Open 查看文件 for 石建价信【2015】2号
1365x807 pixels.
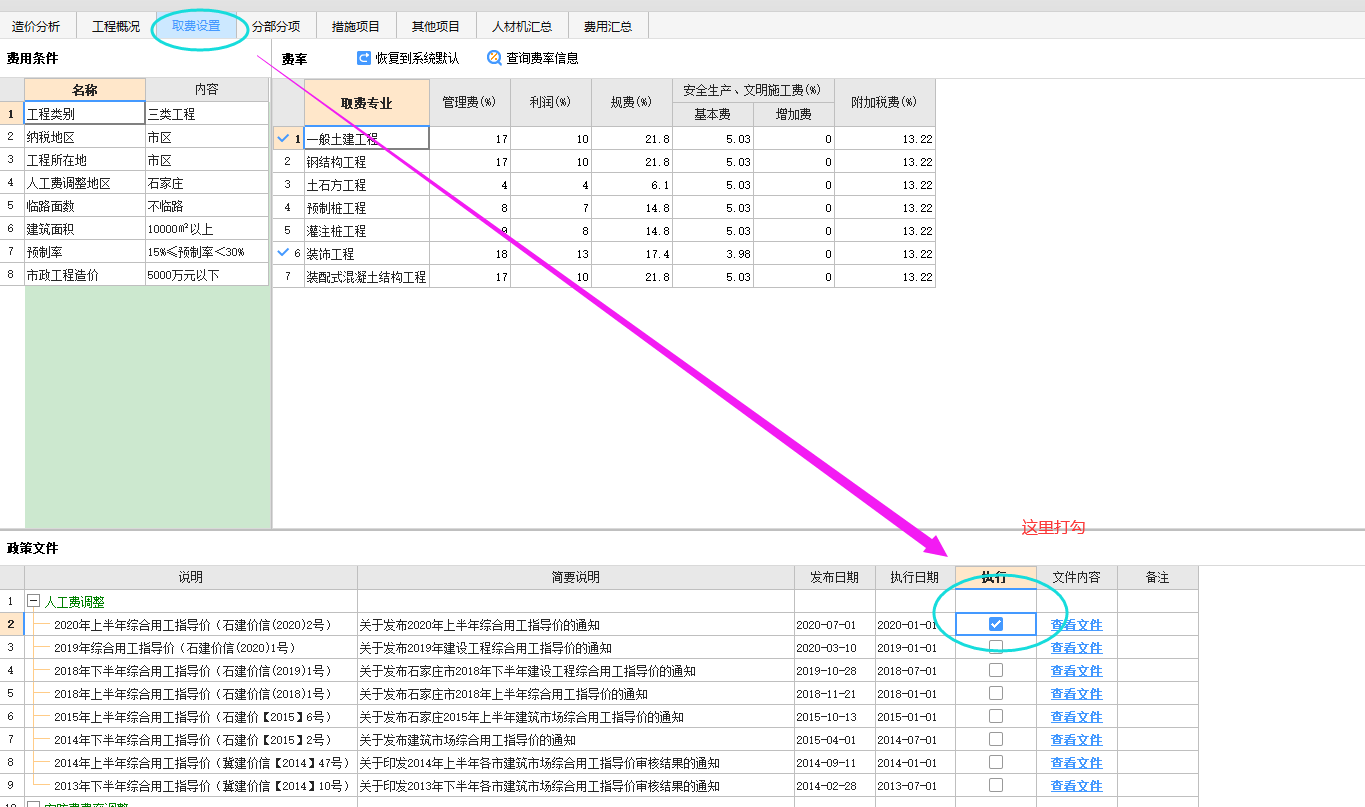pyautogui.click(x=1076, y=740)
